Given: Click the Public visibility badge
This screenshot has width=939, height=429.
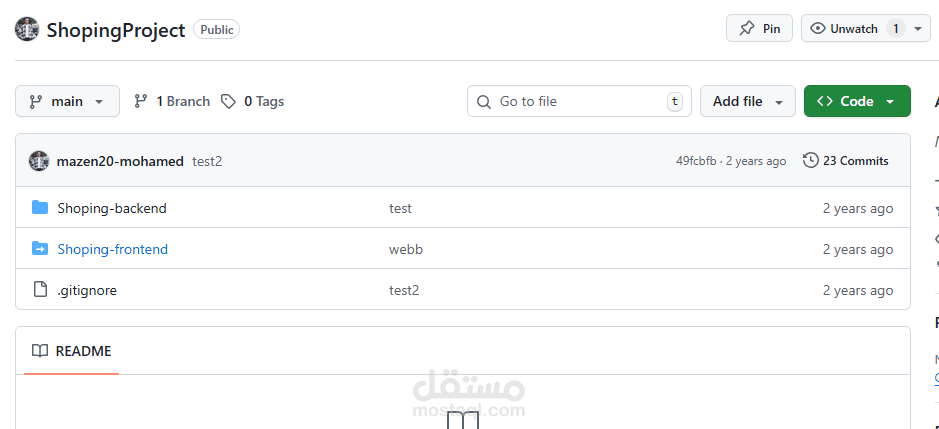Looking at the screenshot, I should click(x=217, y=29).
